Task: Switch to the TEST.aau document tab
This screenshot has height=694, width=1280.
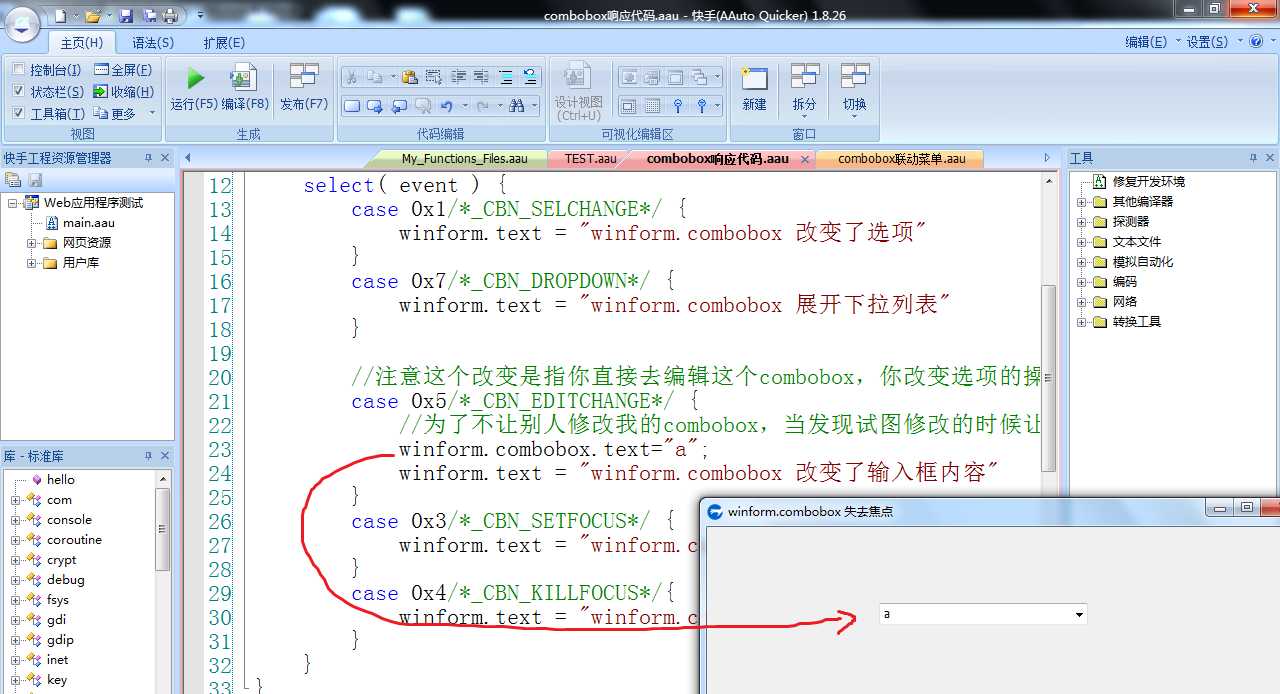Action: 590,158
